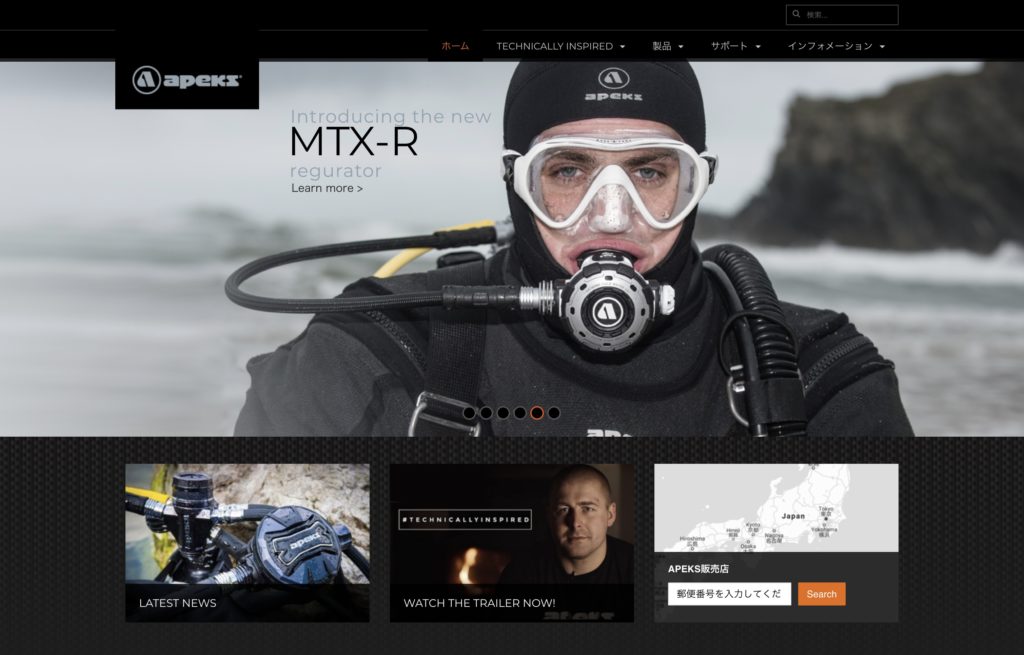The height and width of the screenshot is (655, 1024).
Task: Go to the ホーム menu item
Action: (455, 46)
